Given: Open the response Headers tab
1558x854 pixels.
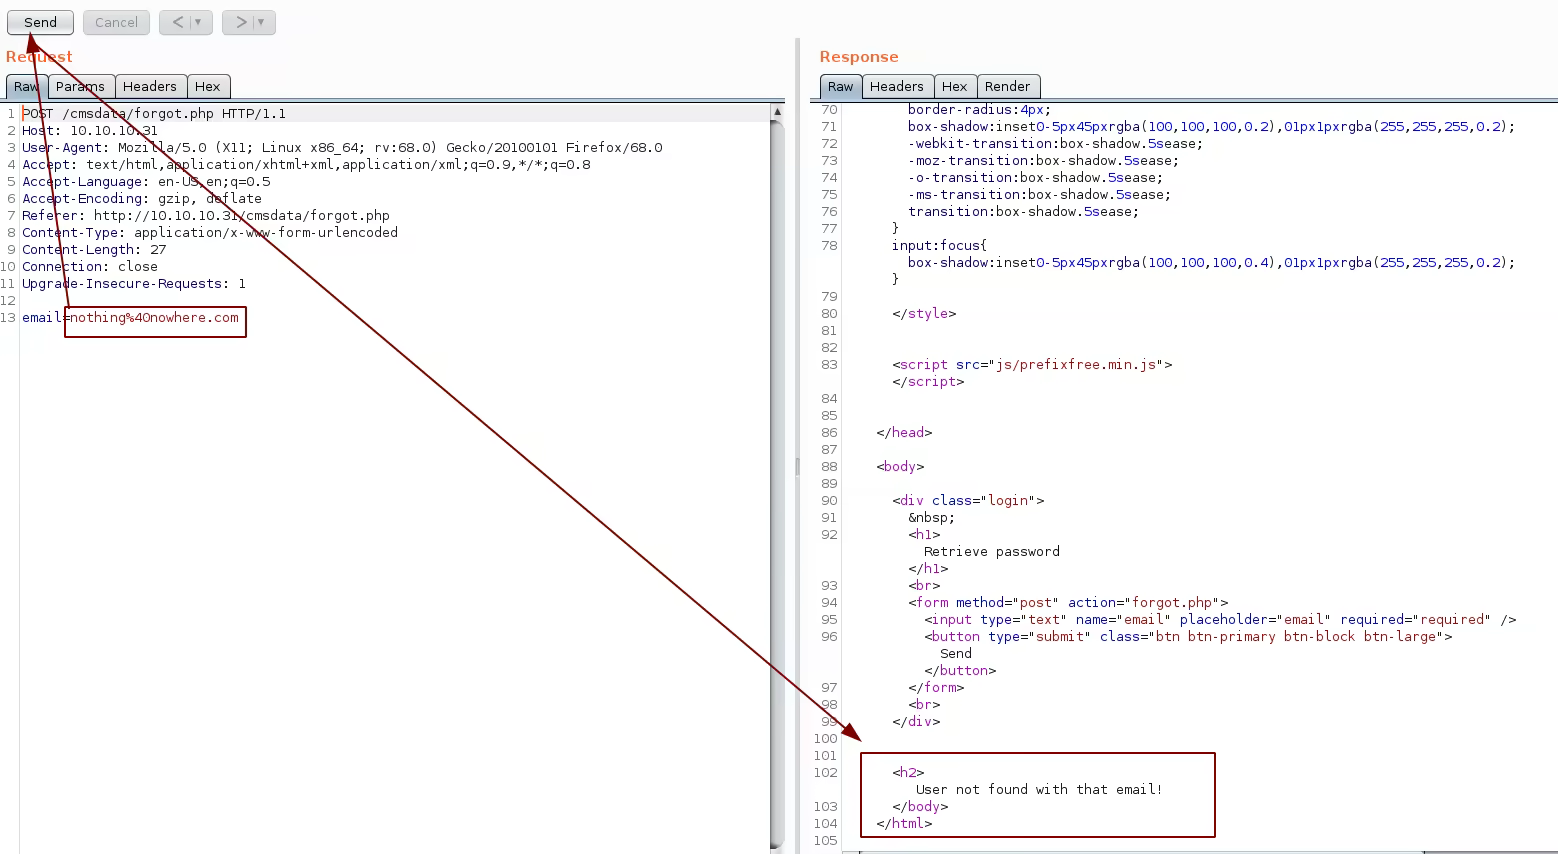Looking at the screenshot, I should tap(896, 87).
